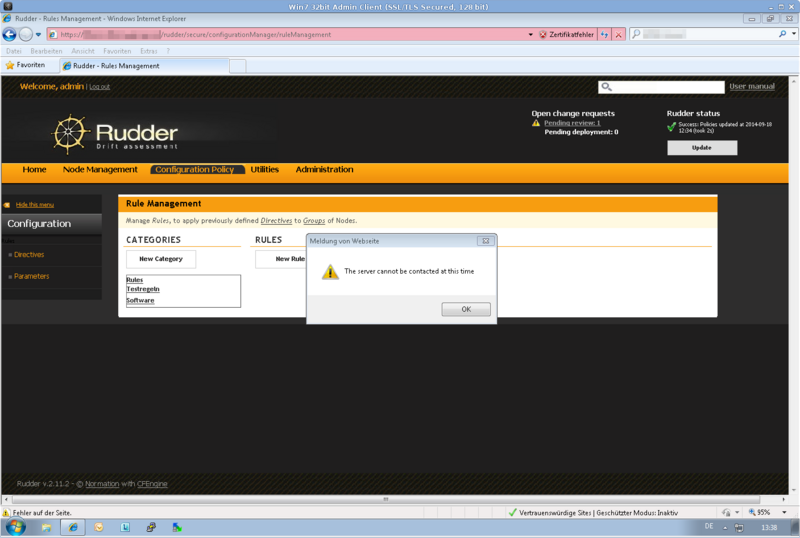Click the Rudder search field

(661, 87)
